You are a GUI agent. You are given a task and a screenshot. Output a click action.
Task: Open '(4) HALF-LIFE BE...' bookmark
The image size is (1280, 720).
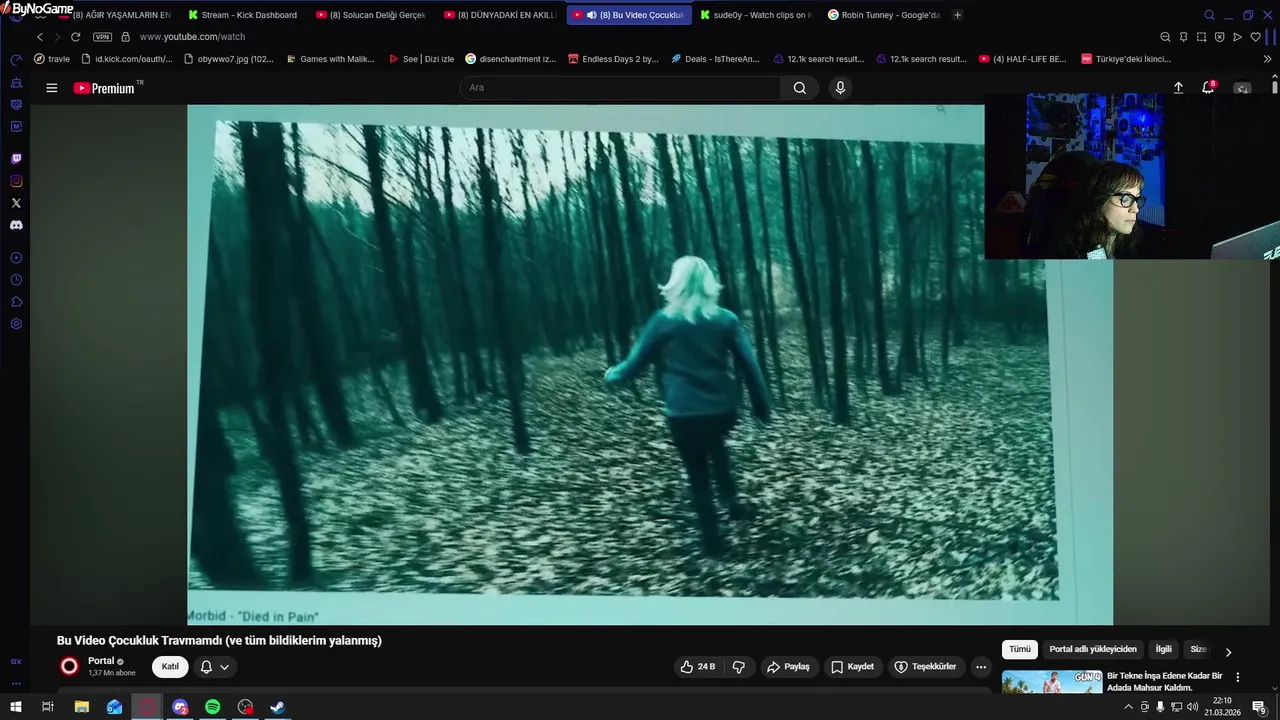pos(1022,59)
